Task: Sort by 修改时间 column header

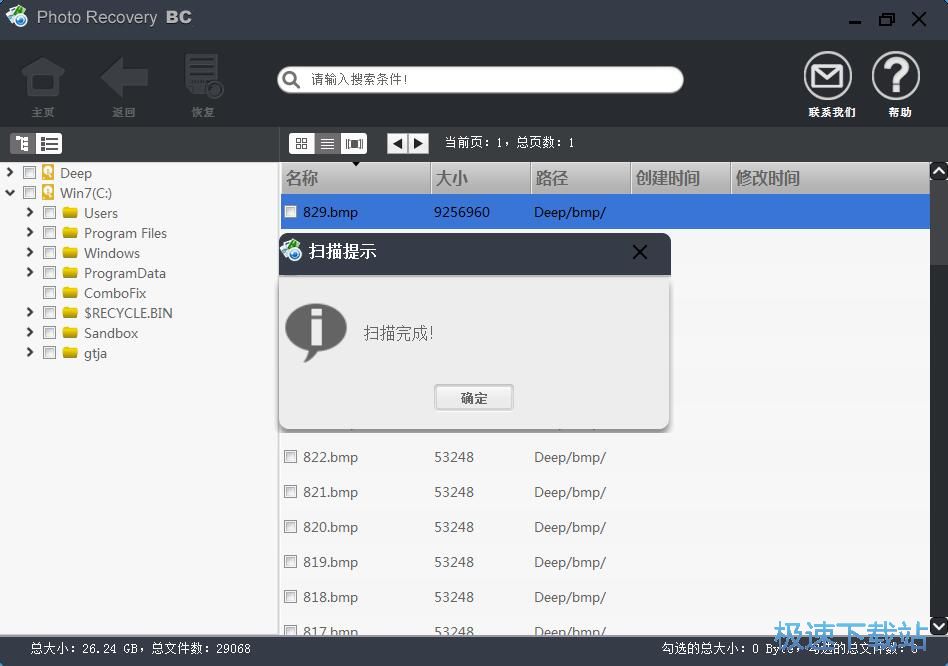Action: [x=830, y=178]
